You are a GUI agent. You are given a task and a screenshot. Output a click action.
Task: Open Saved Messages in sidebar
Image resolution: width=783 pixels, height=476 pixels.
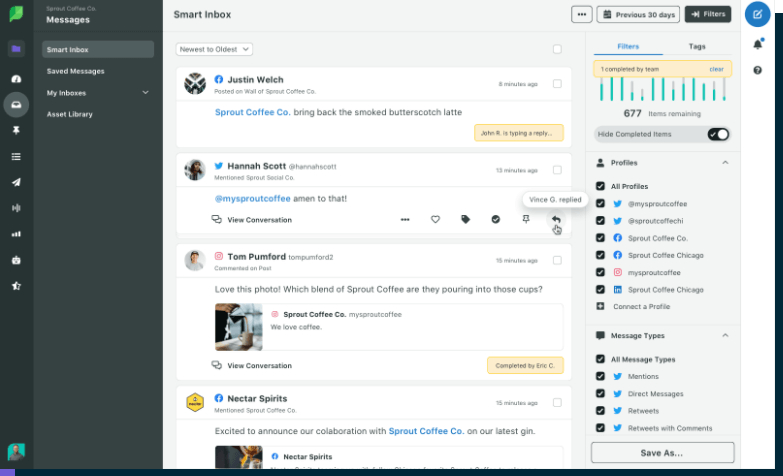[75, 71]
